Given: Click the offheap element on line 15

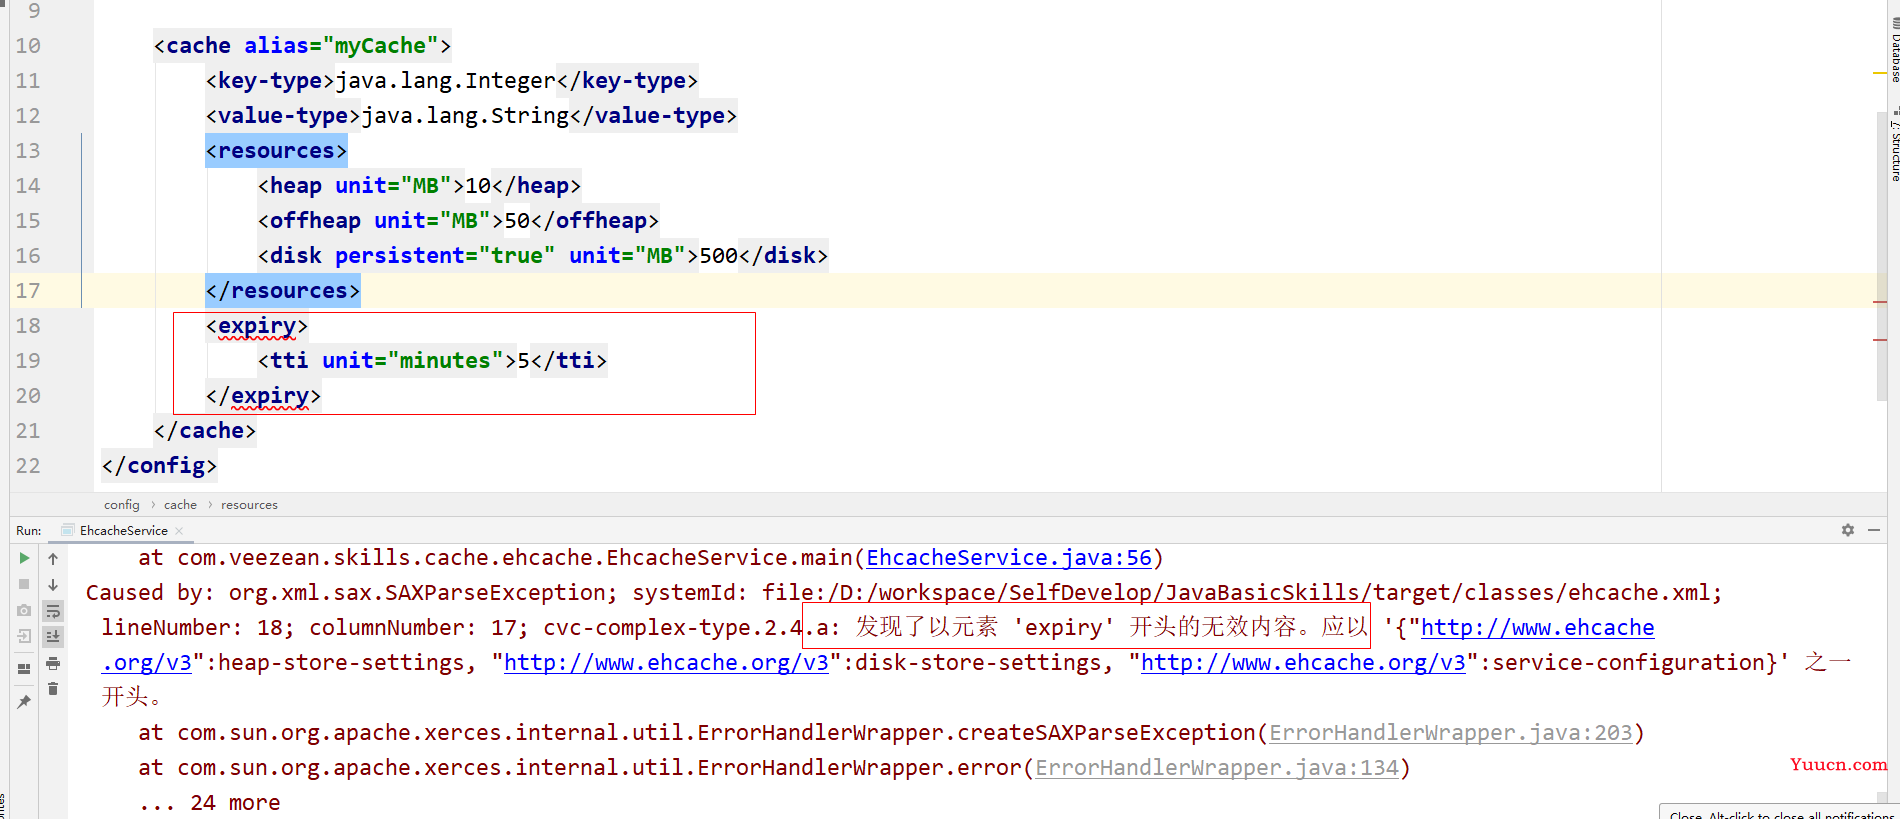Looking at the screenshot, I should [x=458, y=221].
